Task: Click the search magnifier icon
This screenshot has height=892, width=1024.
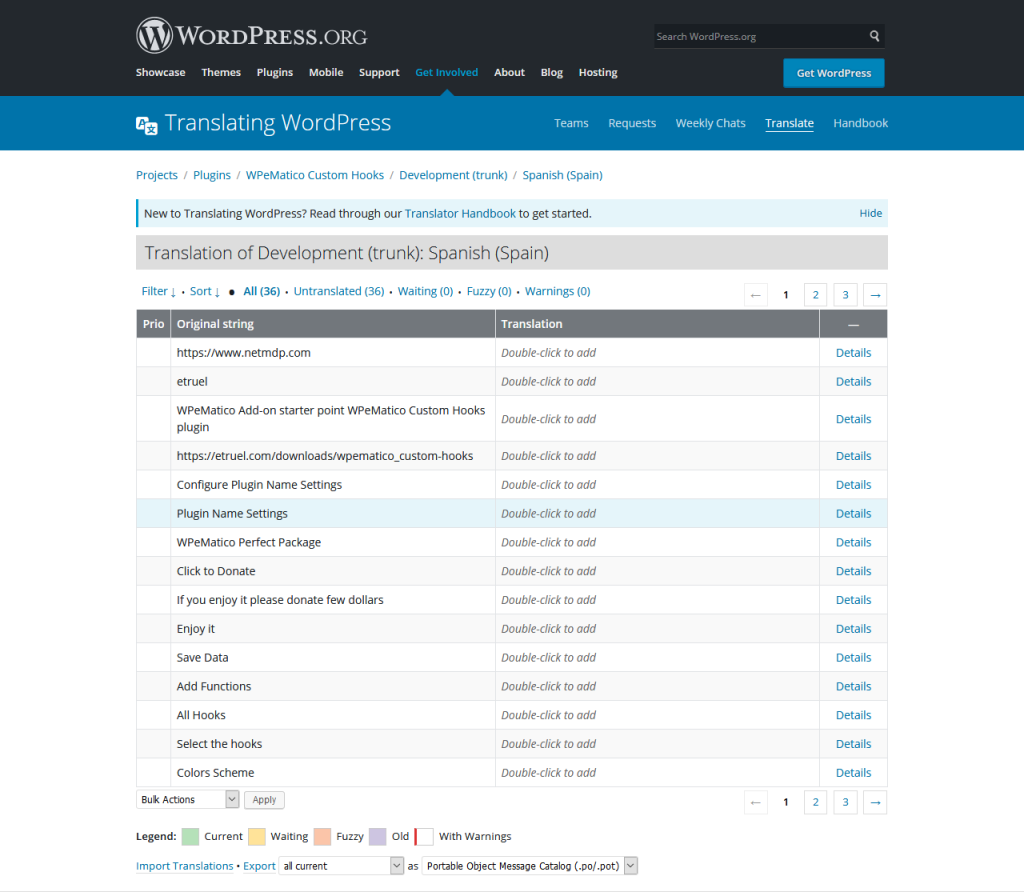Action: point(874,36)
